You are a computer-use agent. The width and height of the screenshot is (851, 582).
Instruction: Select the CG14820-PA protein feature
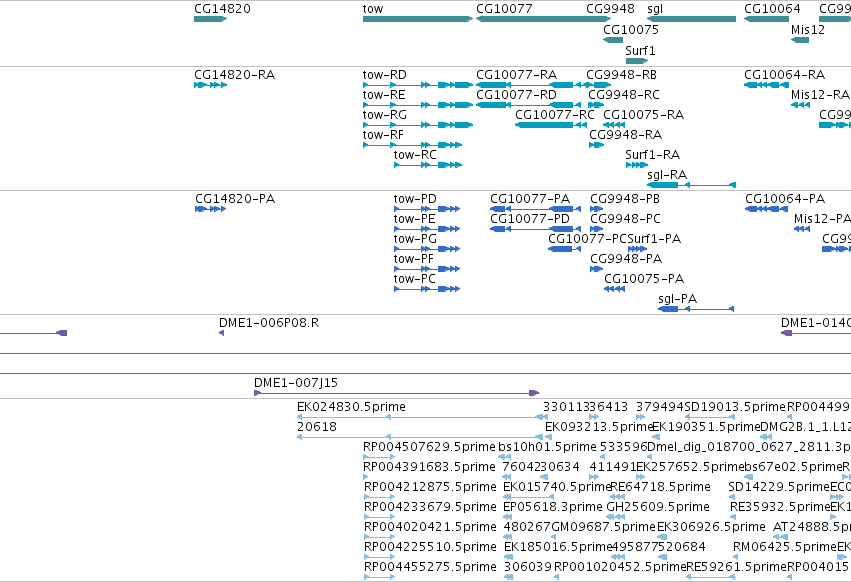coord(211,209)
